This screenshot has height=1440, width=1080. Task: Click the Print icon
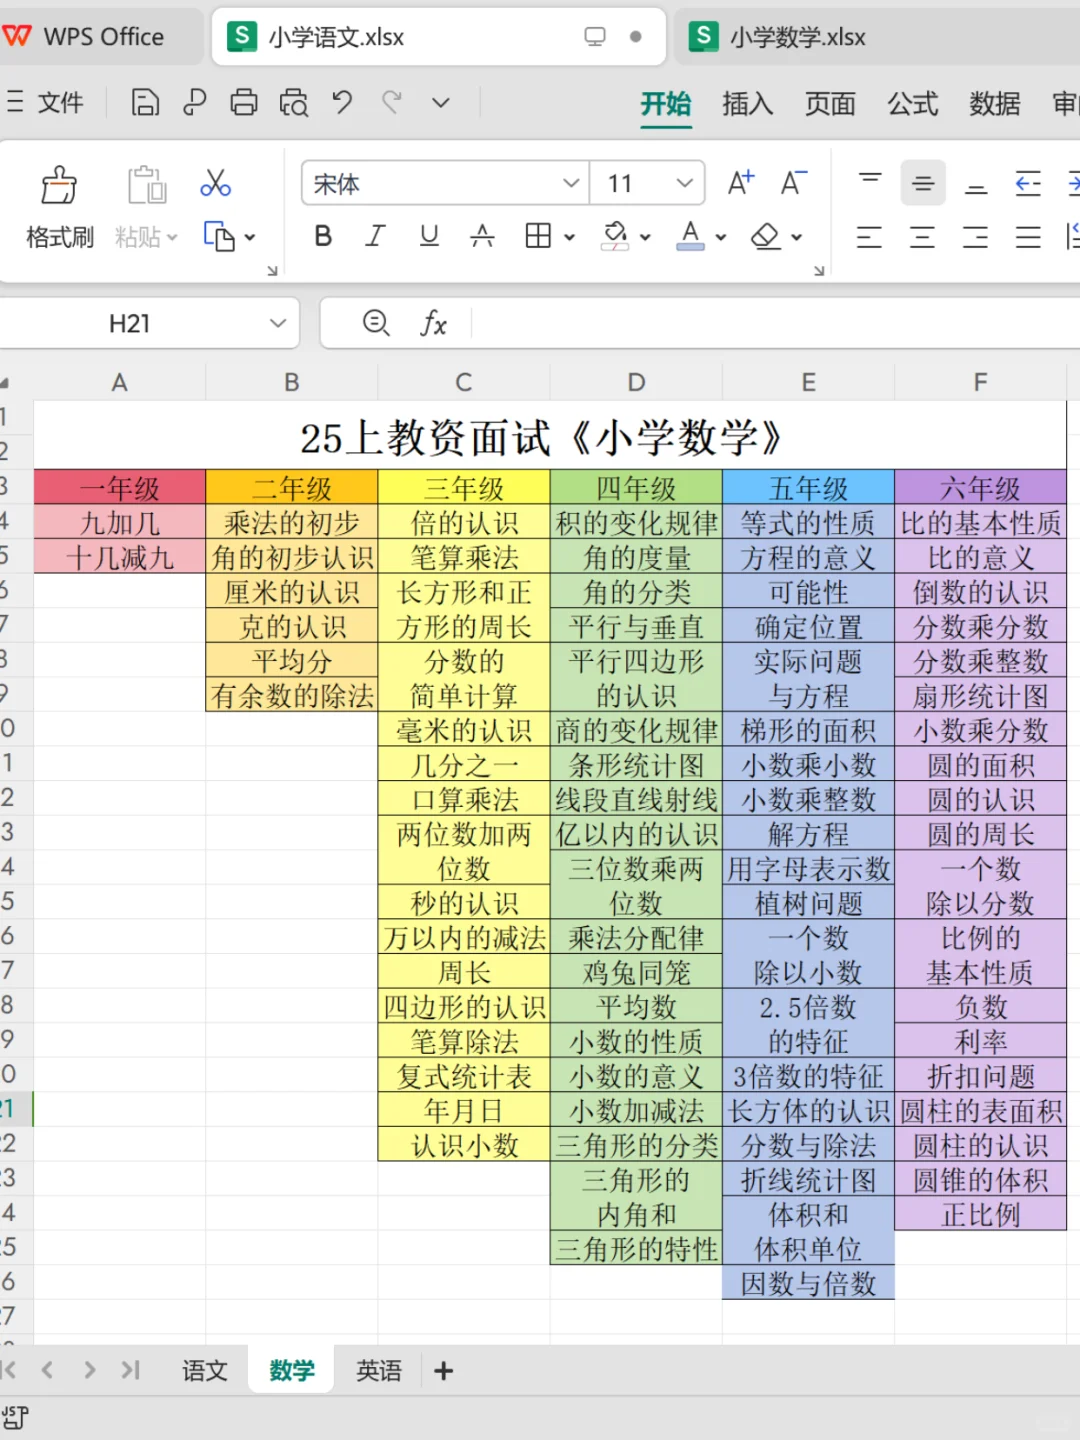[x=244, y=102]
